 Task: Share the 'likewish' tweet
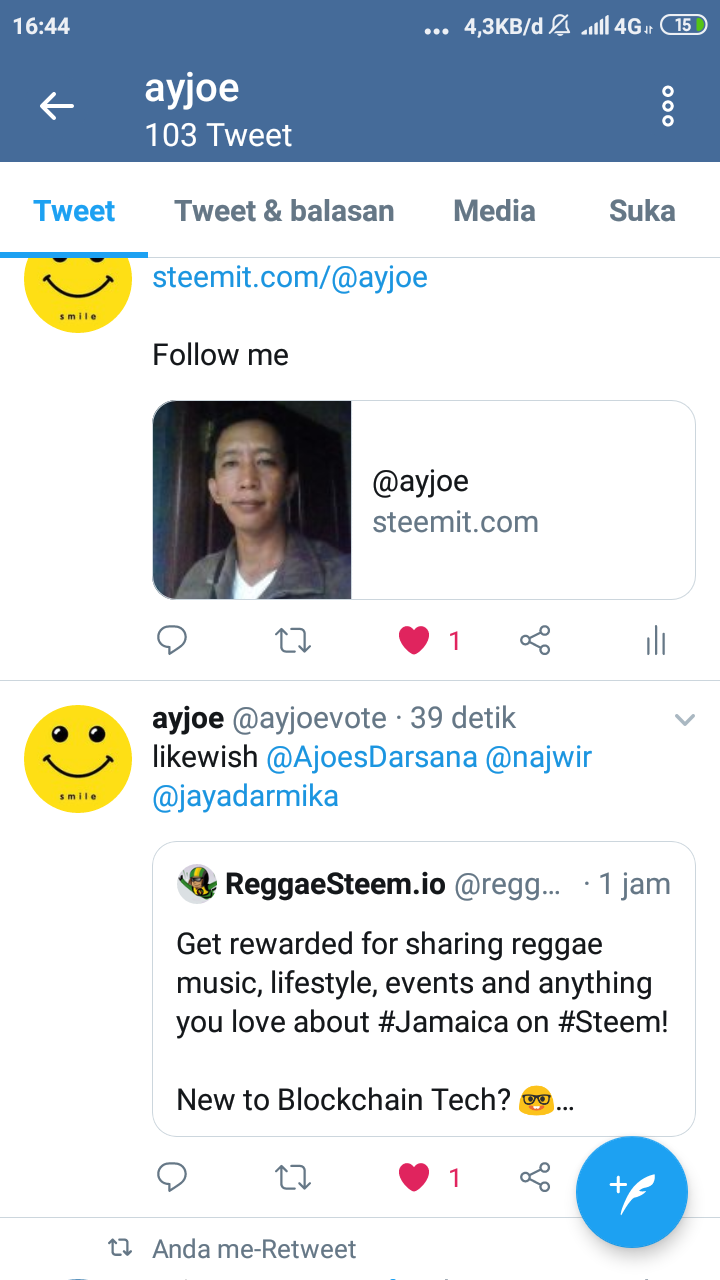pos(535,1178)
